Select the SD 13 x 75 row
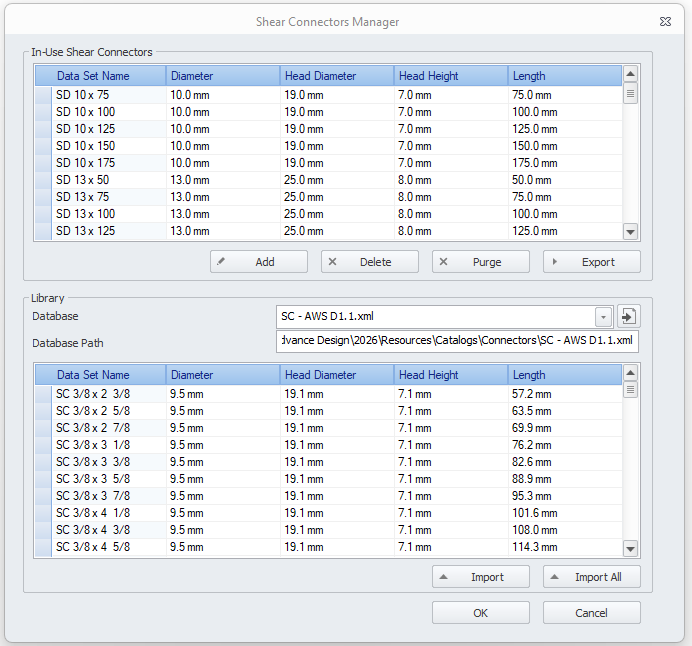The image size is (692, 646). (x=328, y=197)
